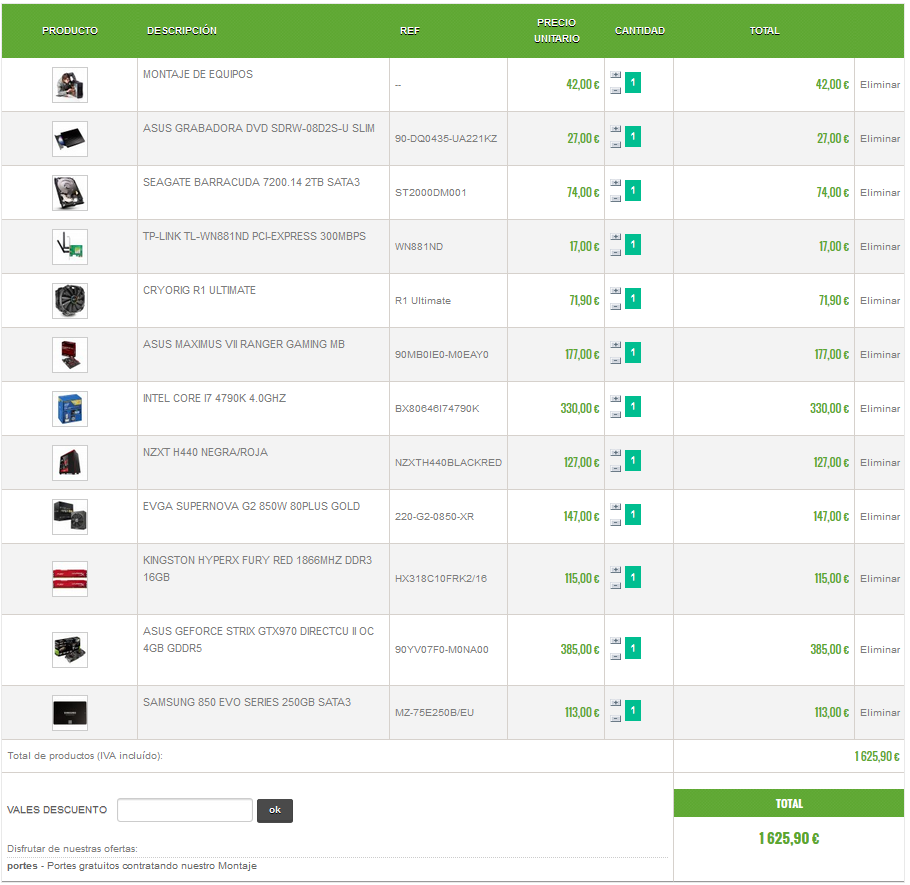Open Seagate Barracuda hard drive thumbnail
This screenshot has height=885, width=910.
(70, 193)
